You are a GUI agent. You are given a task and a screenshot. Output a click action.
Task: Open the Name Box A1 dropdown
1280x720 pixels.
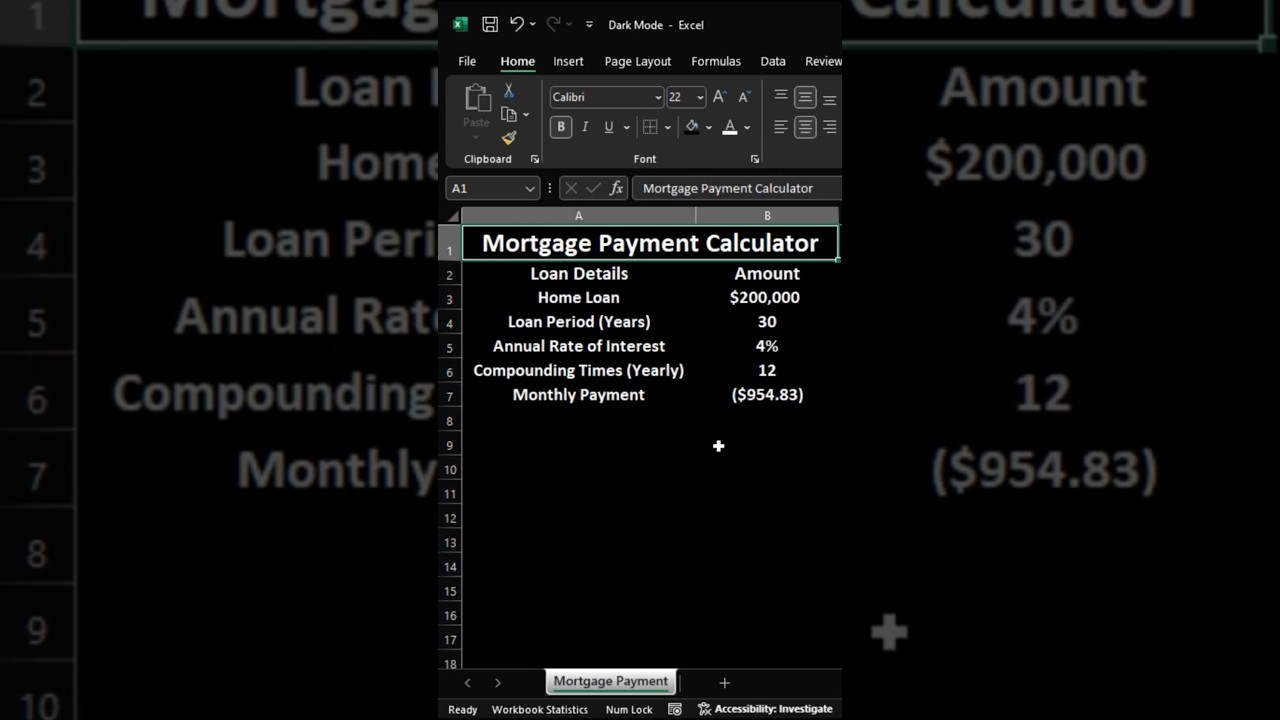click(530, 188)
